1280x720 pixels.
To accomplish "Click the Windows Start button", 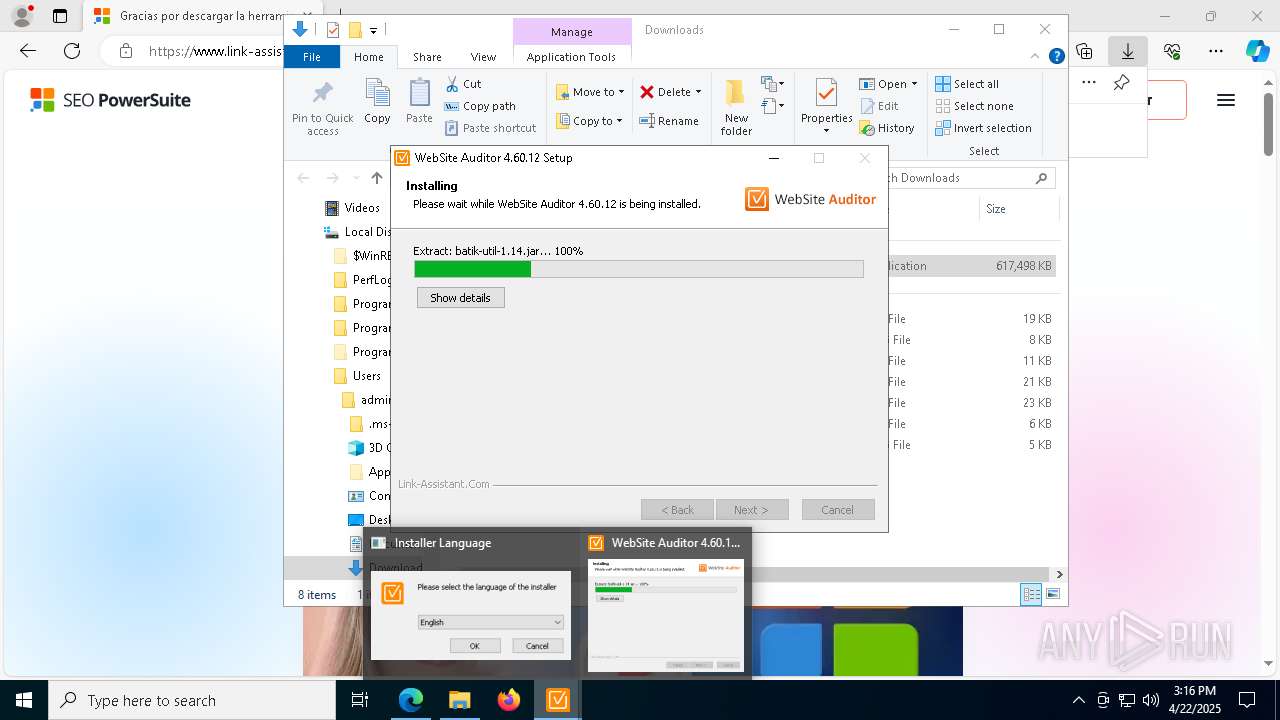I will (x=23, y=700).
